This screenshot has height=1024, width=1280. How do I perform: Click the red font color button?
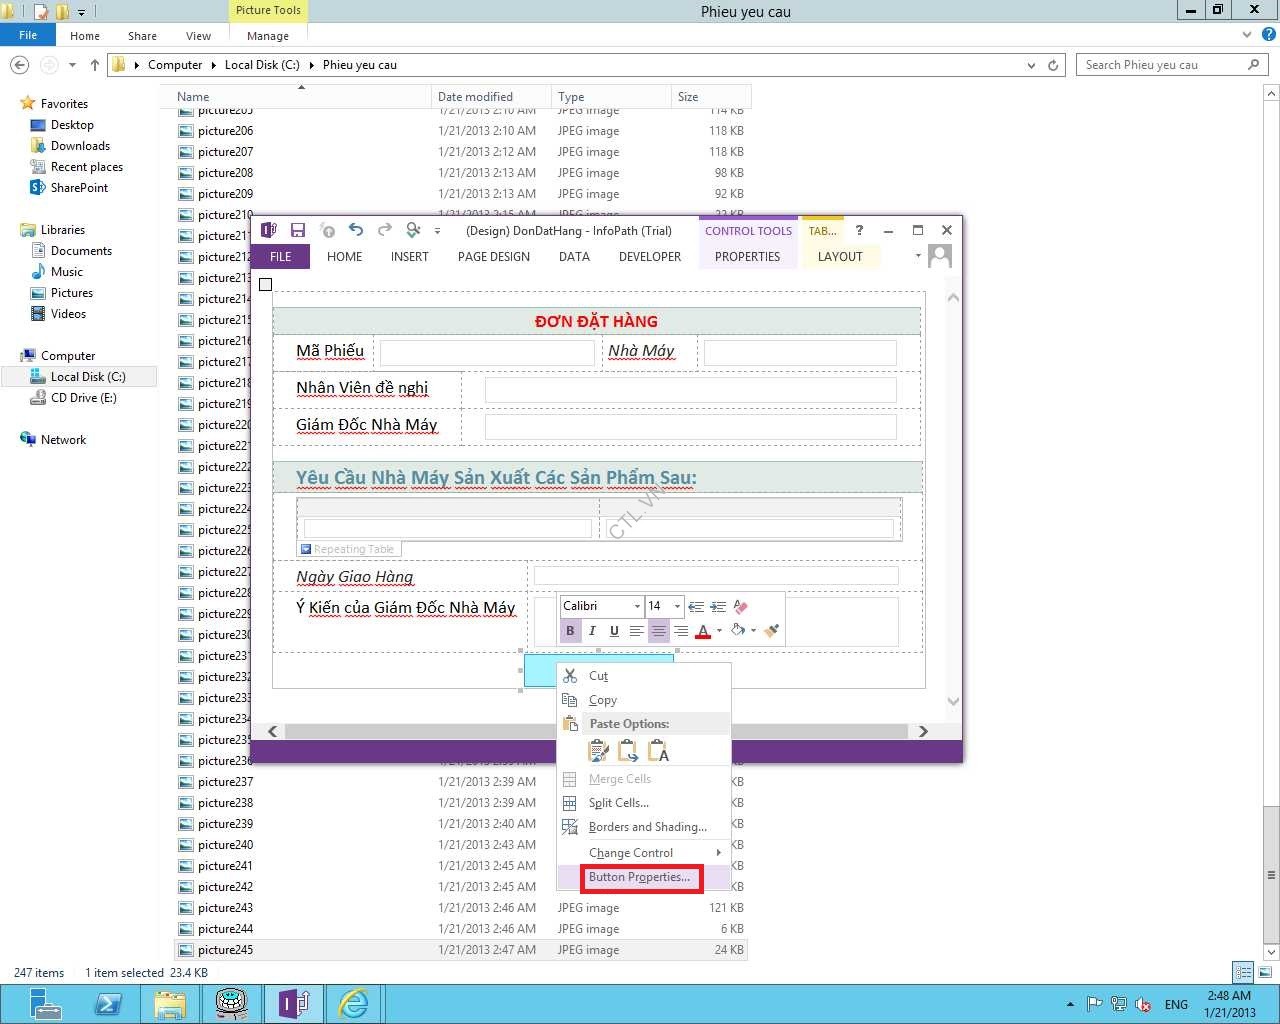[x=703, y=631]
